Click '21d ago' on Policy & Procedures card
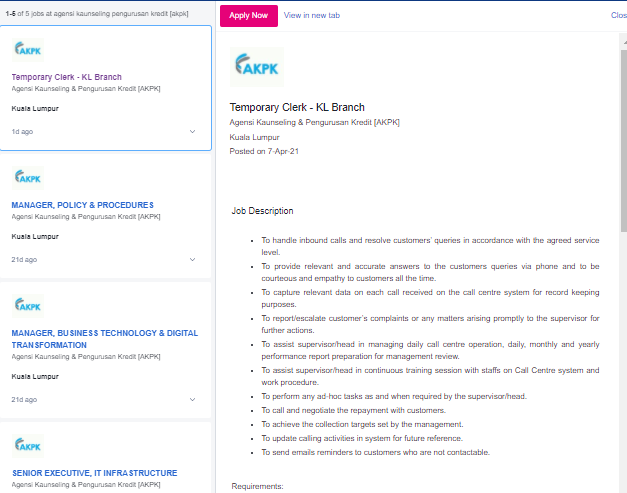 (x=24, y=259)
